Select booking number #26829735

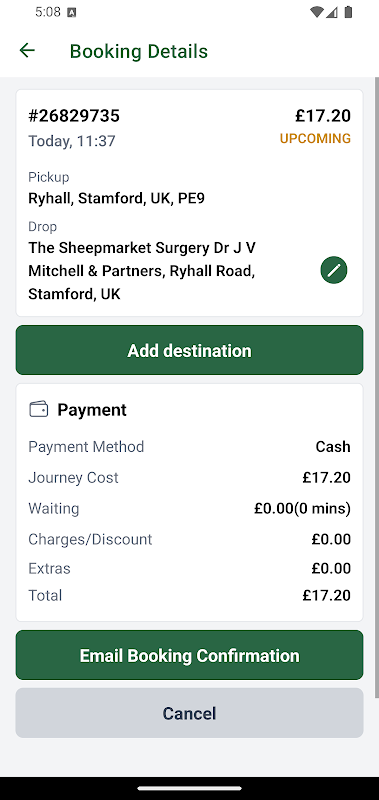[x=74, y=116]
